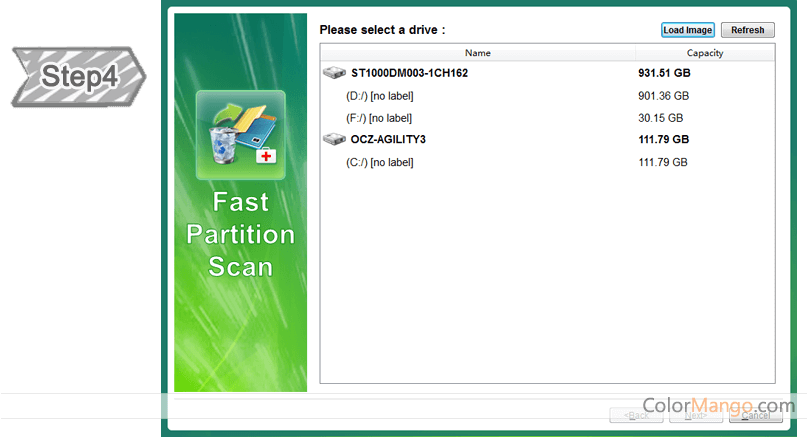The width and height of the screenshot is (807, 437).
Task: Click the ST1000DM003-1CH162 hard drive icon
Action: pyautogui.click(x=333, y=74)
